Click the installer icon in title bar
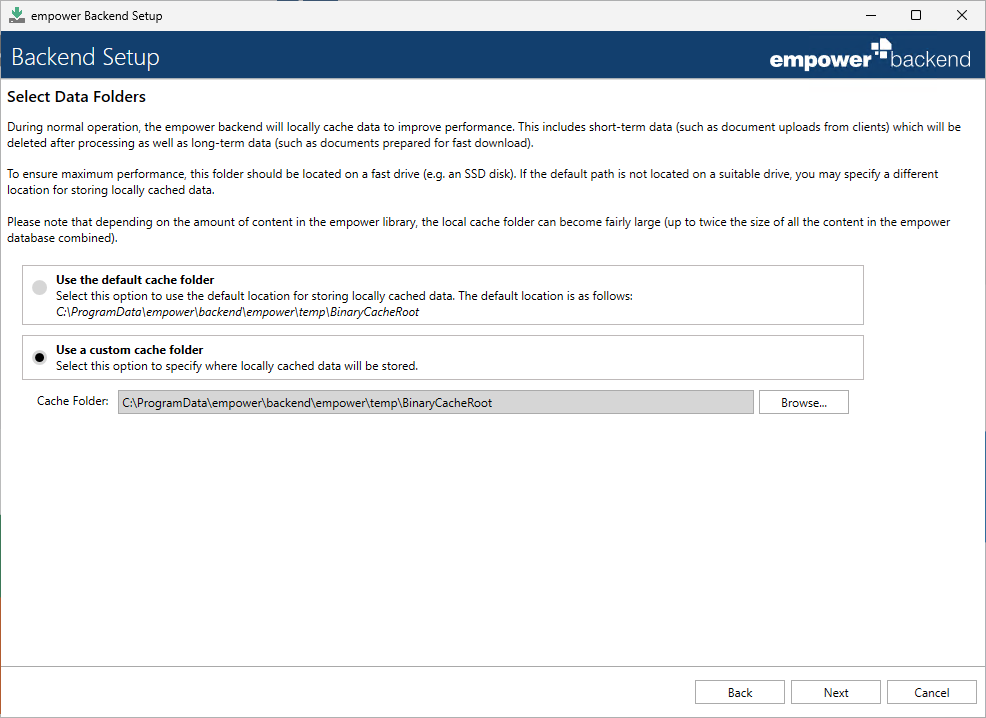 click(17, 15)
